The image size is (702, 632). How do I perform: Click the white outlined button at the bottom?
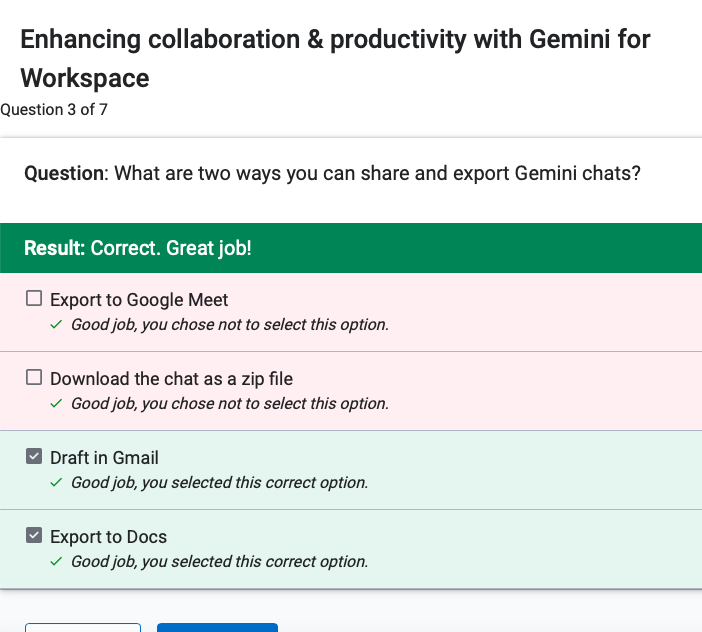83,627
